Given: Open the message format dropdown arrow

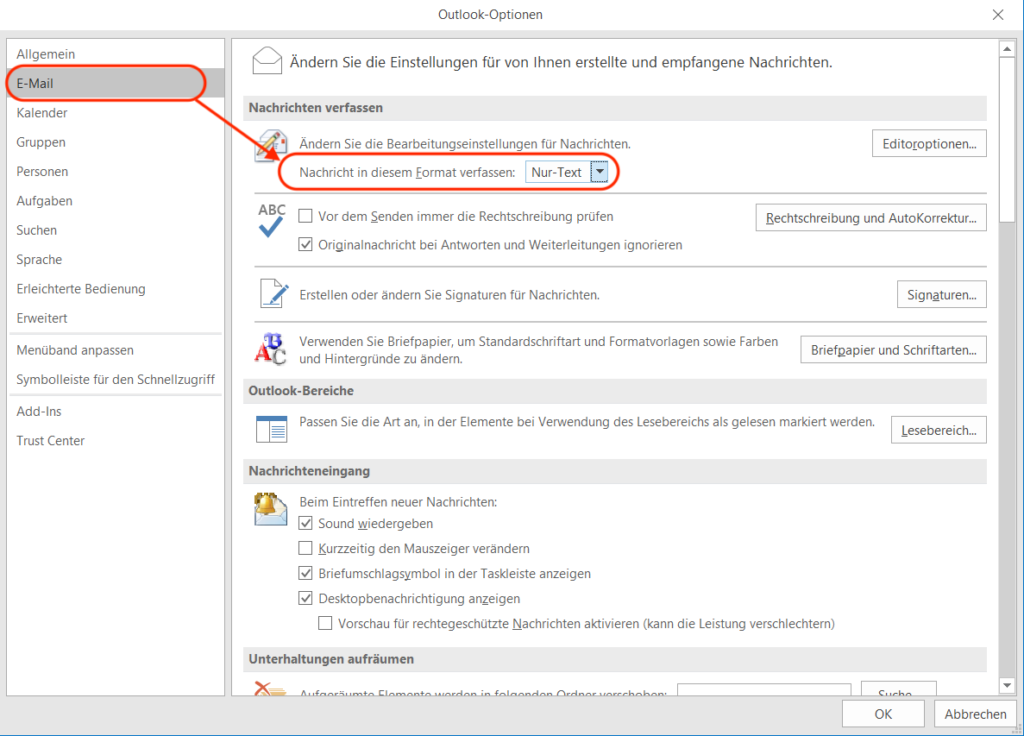Looking at the screenshot, I should [600, 172].
